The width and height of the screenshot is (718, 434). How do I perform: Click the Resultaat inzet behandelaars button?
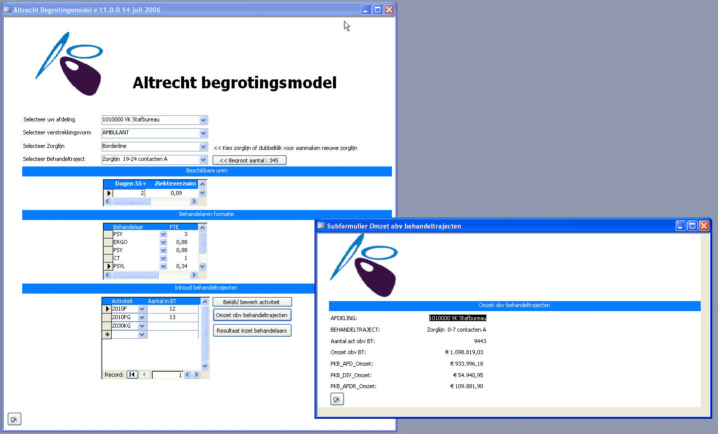(x=252, y=331)
